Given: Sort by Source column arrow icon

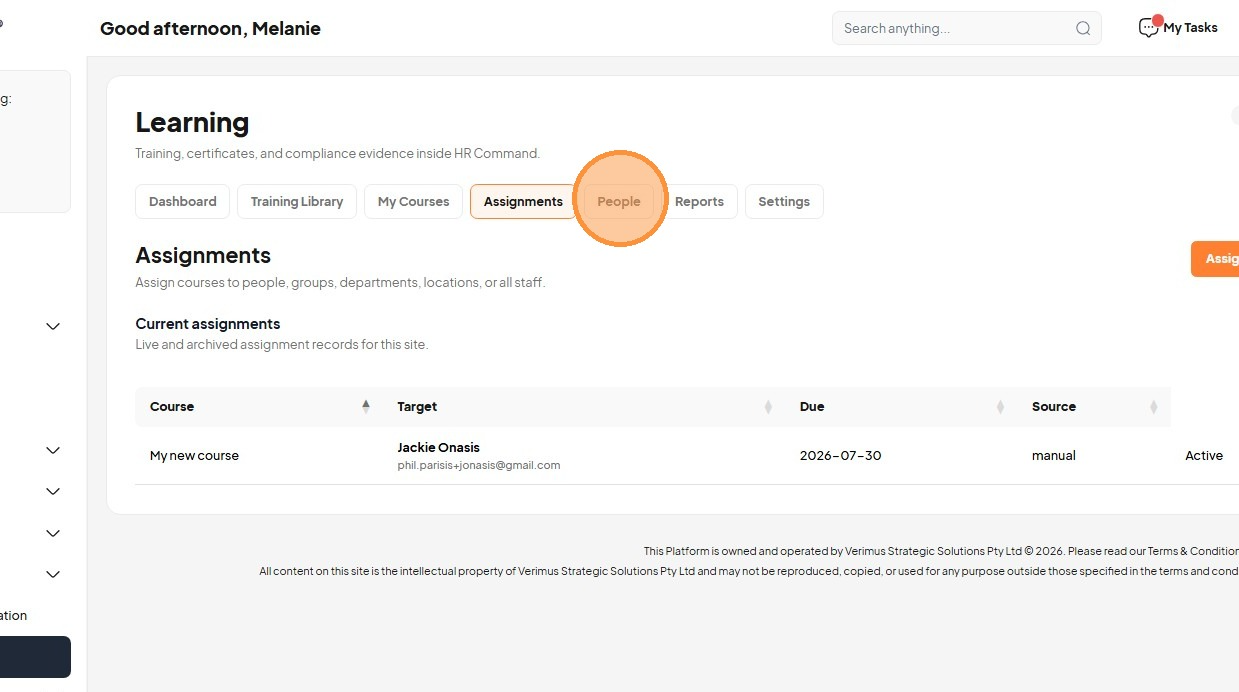Looking at the screenshot, I should (1153, 406).
